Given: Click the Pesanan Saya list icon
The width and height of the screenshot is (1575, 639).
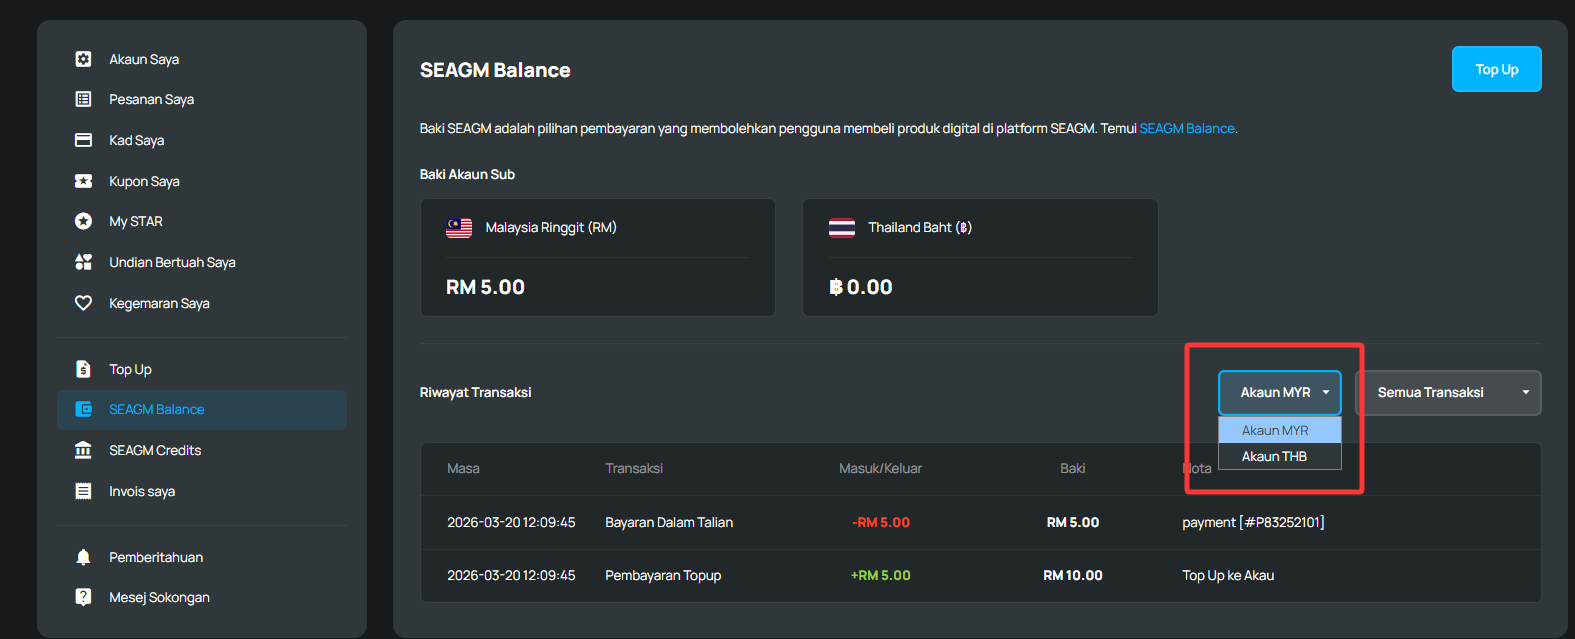Looking at the screenshot, I should click(84, 99).
